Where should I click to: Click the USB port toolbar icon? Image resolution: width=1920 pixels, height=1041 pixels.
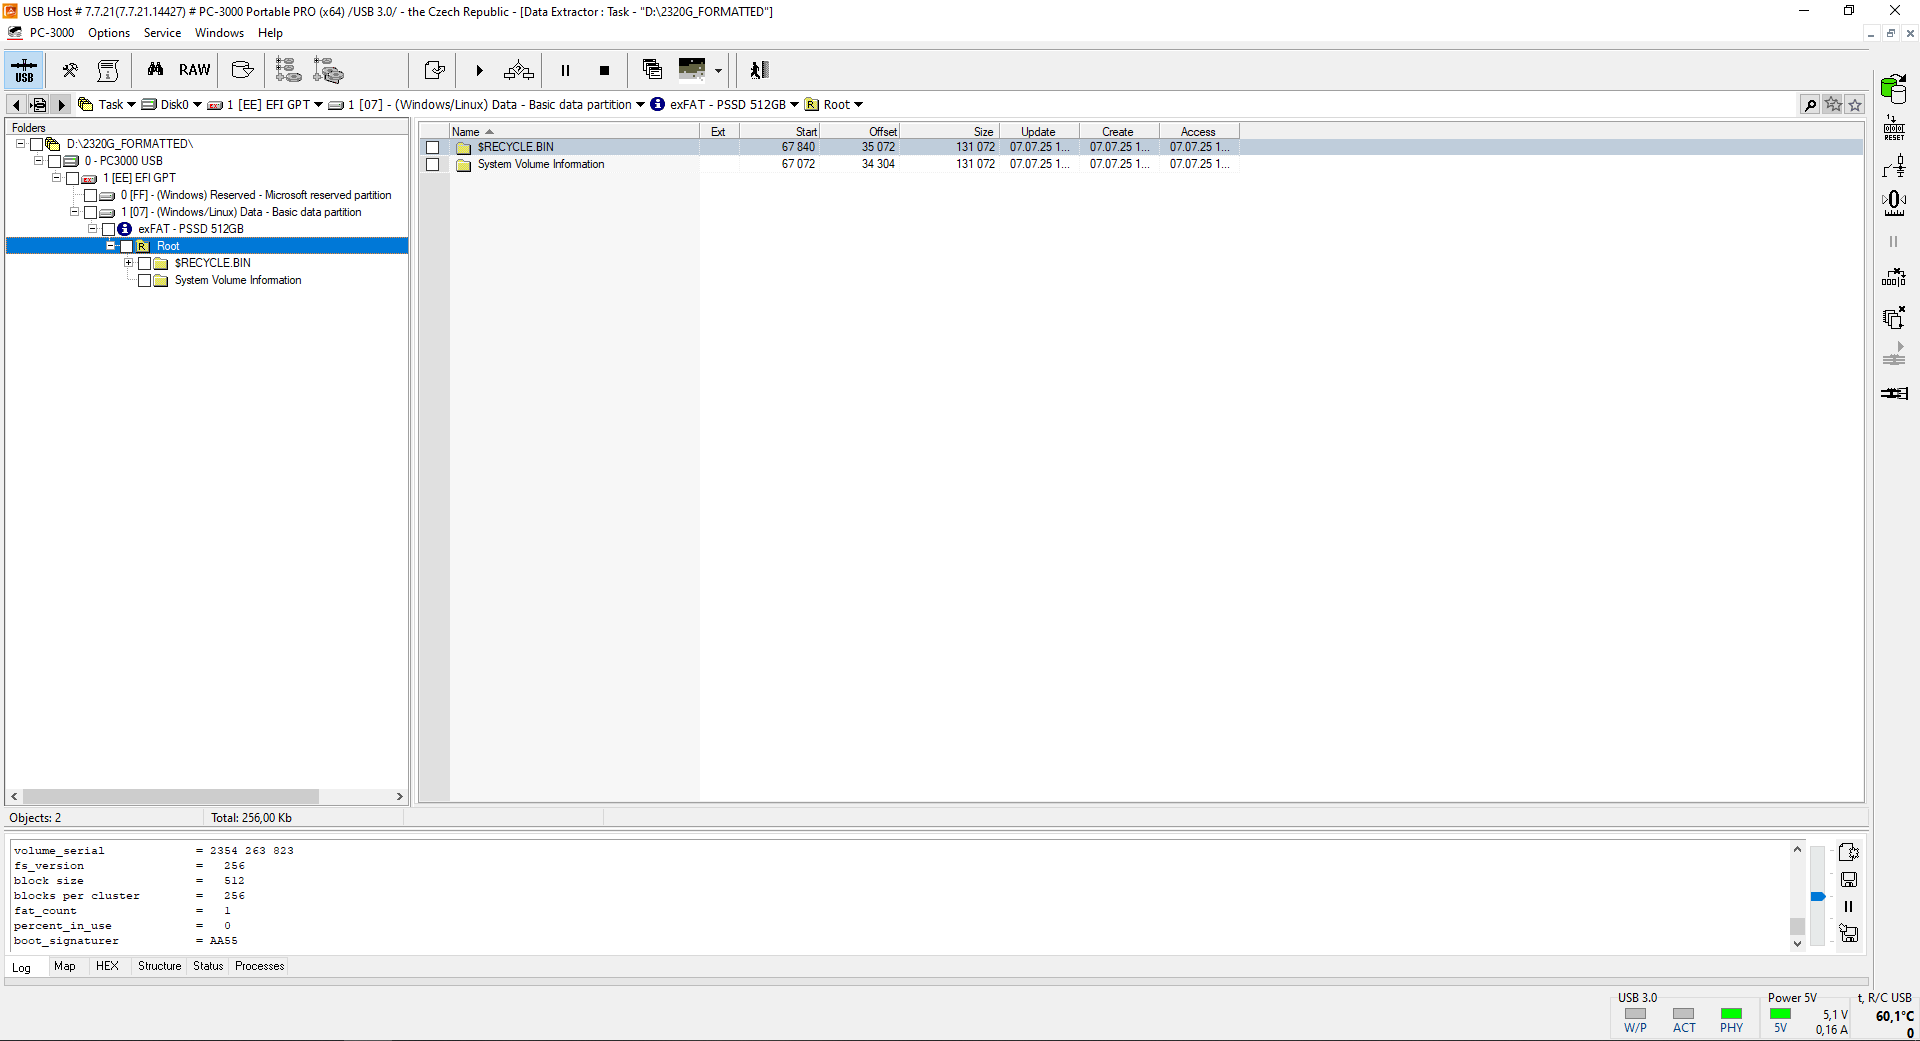pos(24,70)
